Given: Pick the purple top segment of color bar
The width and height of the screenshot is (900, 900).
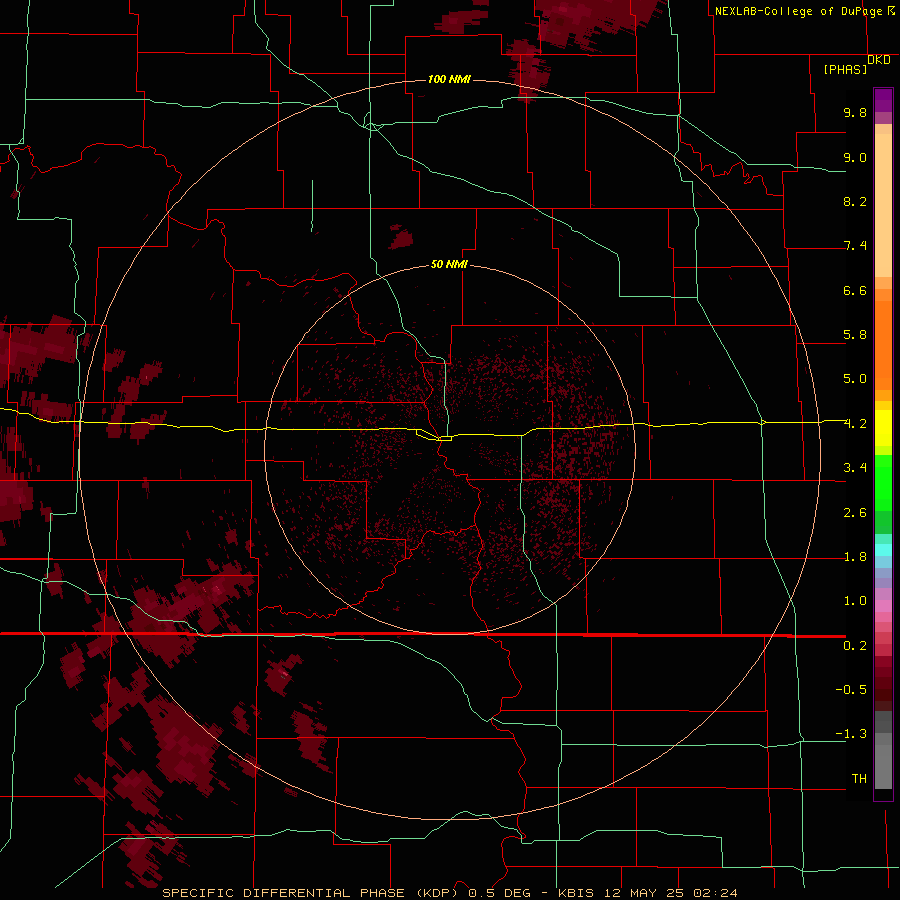Looking at the screenshot, I should click(x=883, y=100).
